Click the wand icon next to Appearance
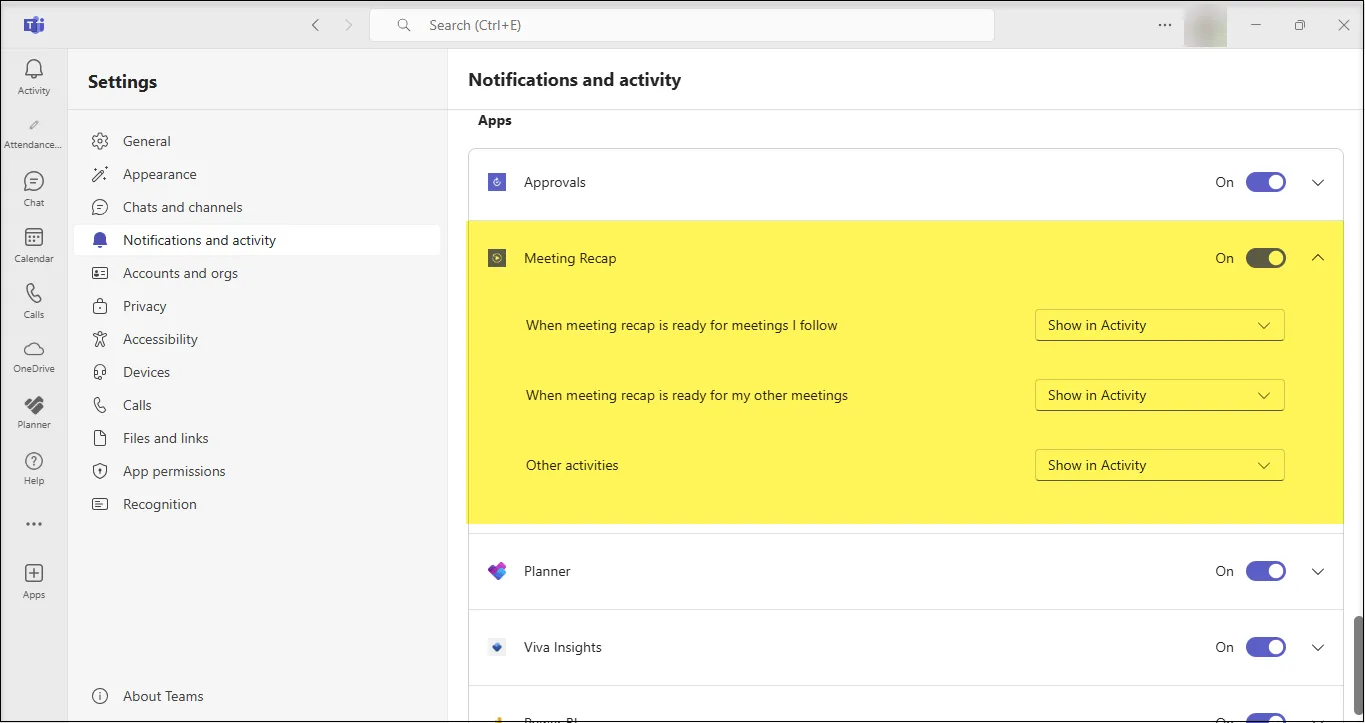Viewport: 1365px width, 723px height. (x=100, y=174)
